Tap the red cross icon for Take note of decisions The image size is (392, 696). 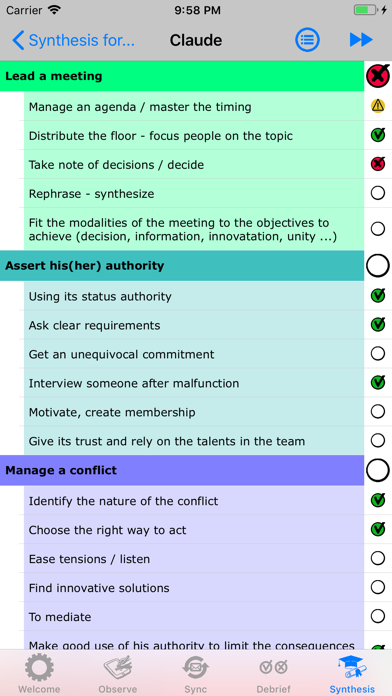click(378, 164)
